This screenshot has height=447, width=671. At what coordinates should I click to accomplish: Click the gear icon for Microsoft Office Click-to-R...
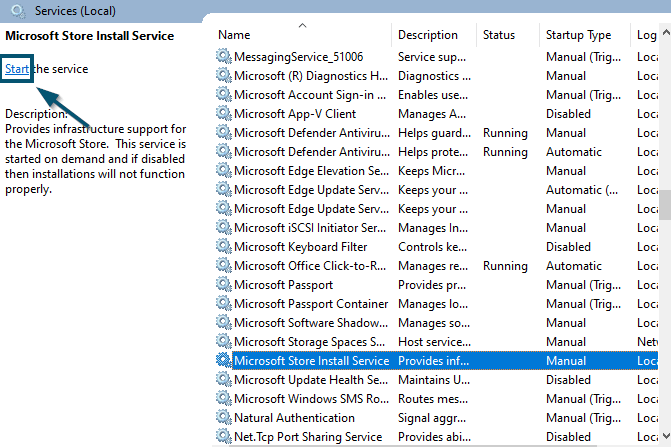pos(223,266)
